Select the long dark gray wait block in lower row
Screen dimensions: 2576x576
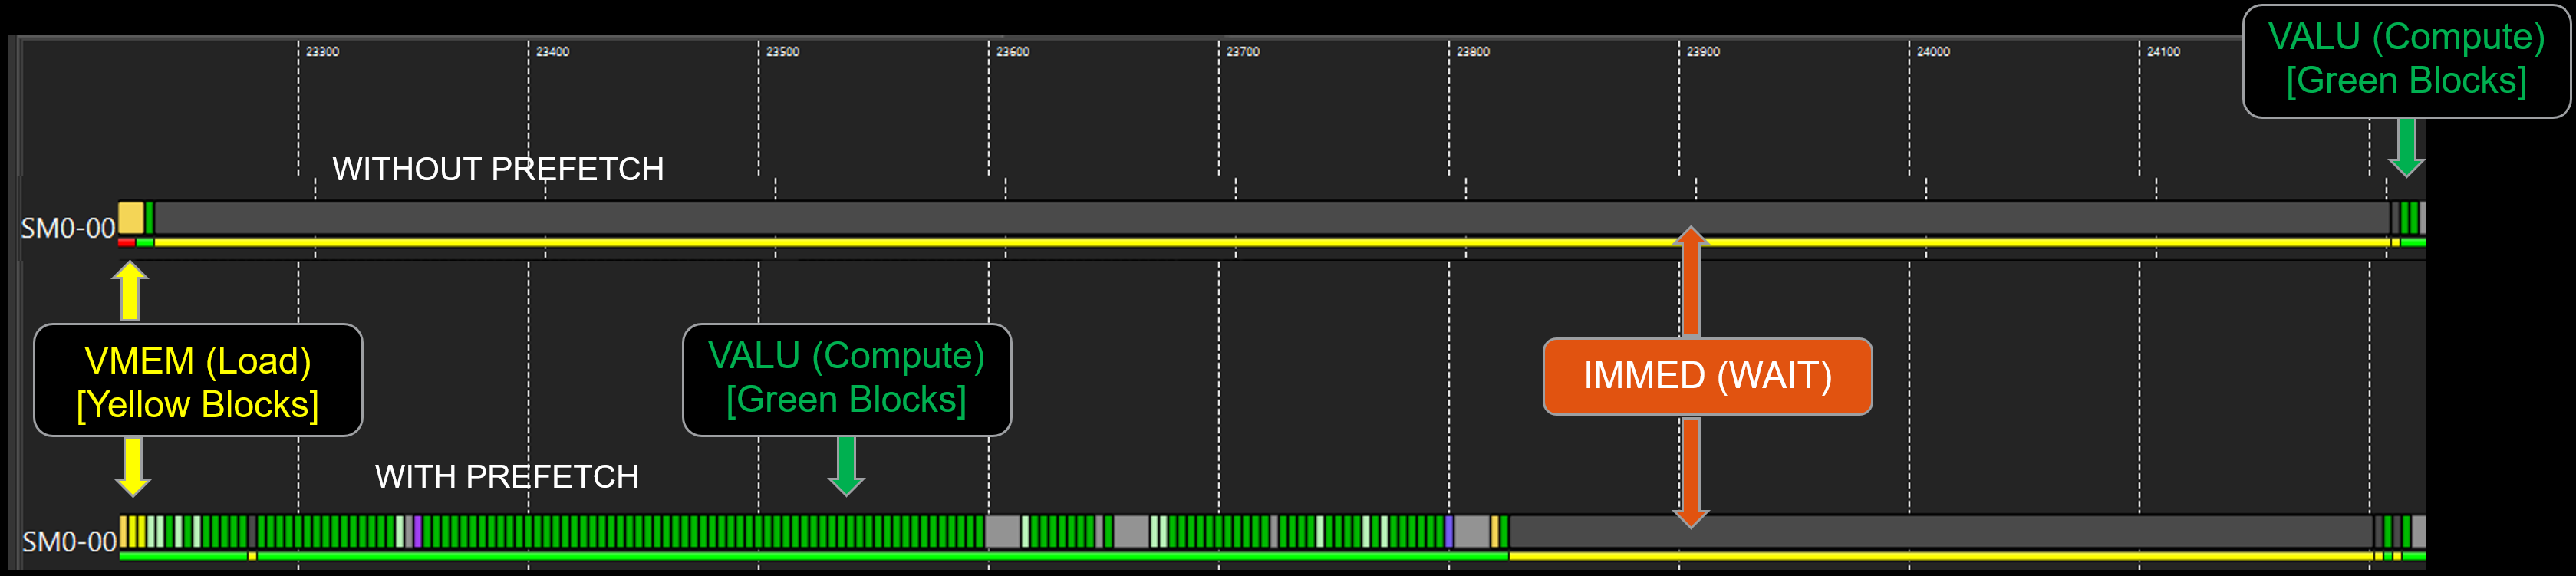[x=1942, y=531]
